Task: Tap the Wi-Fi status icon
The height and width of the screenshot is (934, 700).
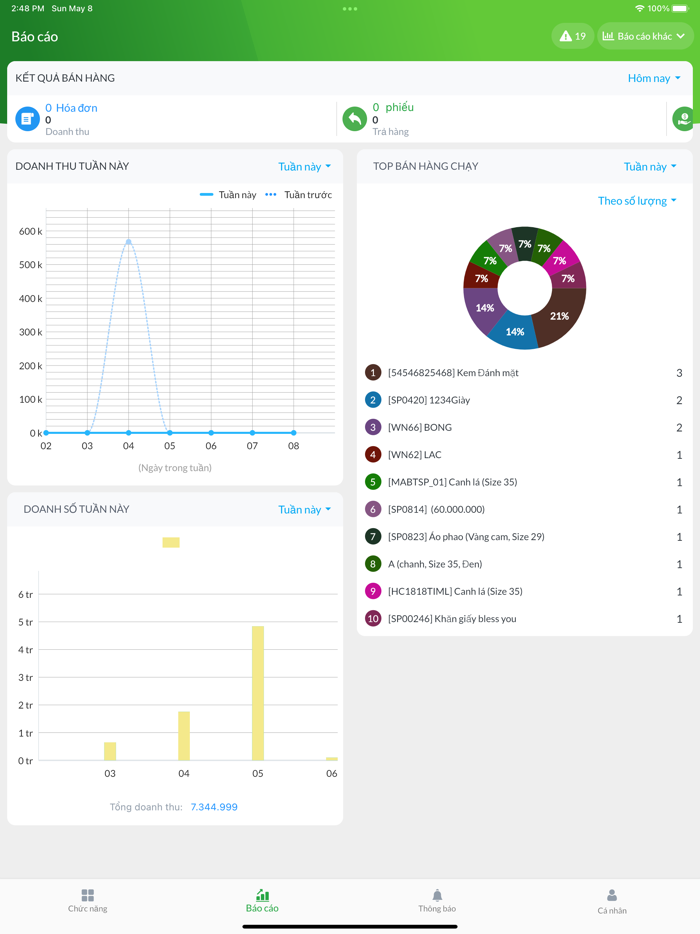Action: point(640,8)
